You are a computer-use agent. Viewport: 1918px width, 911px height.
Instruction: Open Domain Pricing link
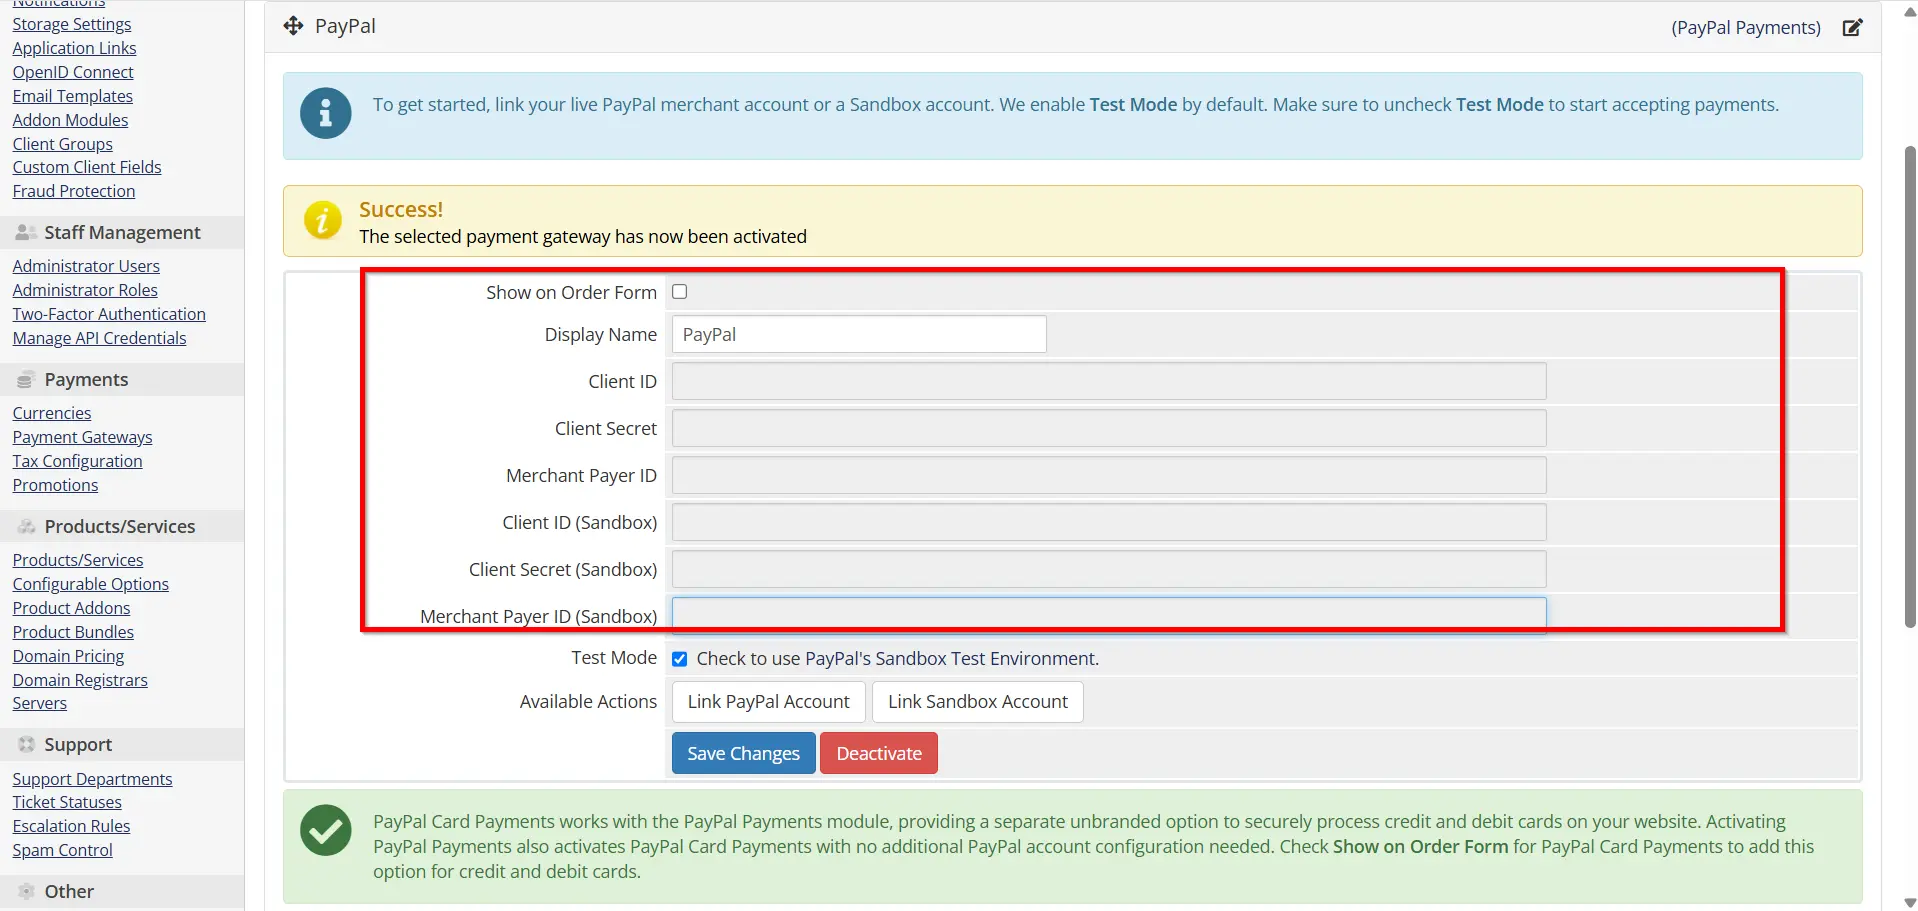pos(68,656)
